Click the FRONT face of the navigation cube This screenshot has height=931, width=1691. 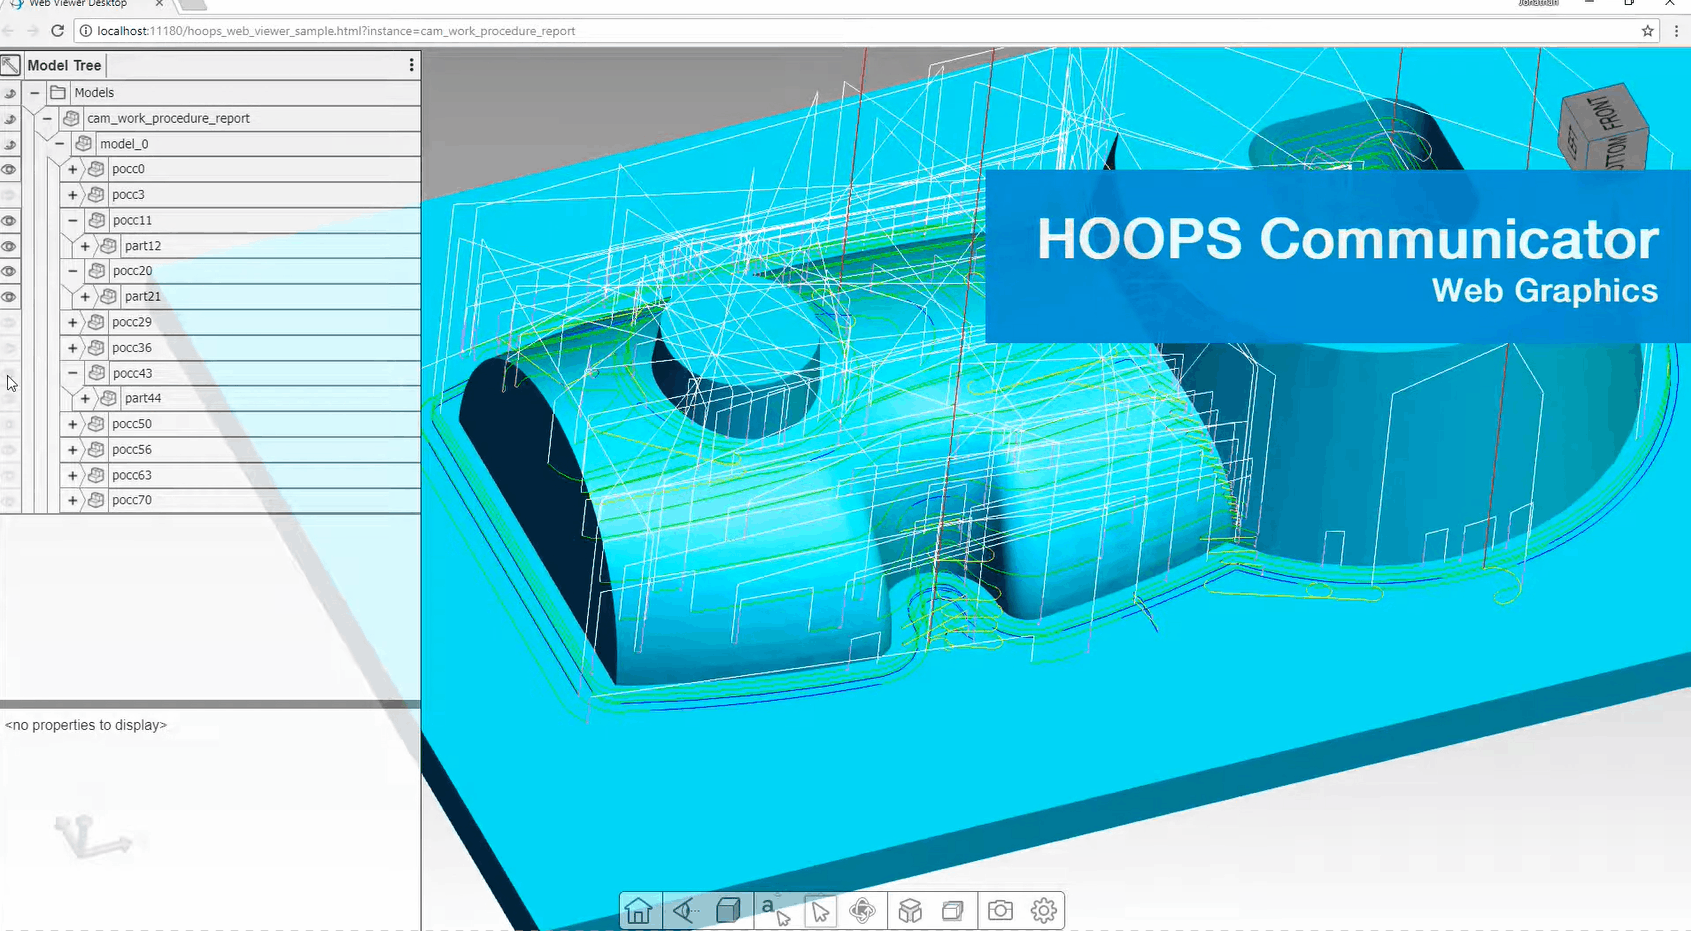click(x=1606, y=113)
